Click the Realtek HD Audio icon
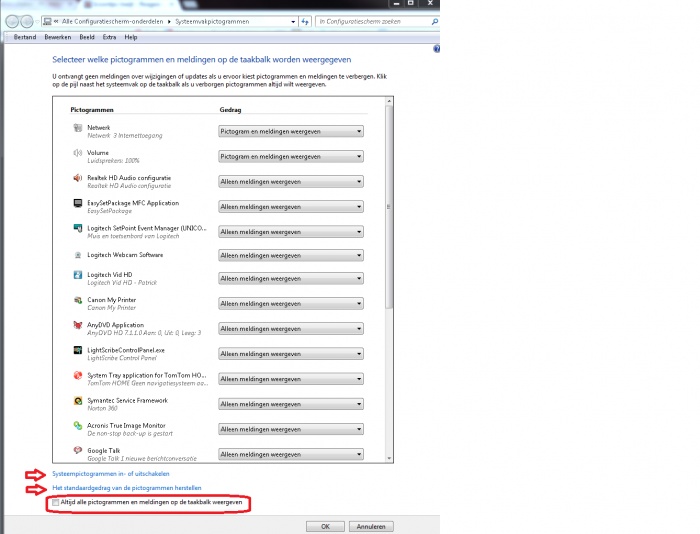 [78, 178]
